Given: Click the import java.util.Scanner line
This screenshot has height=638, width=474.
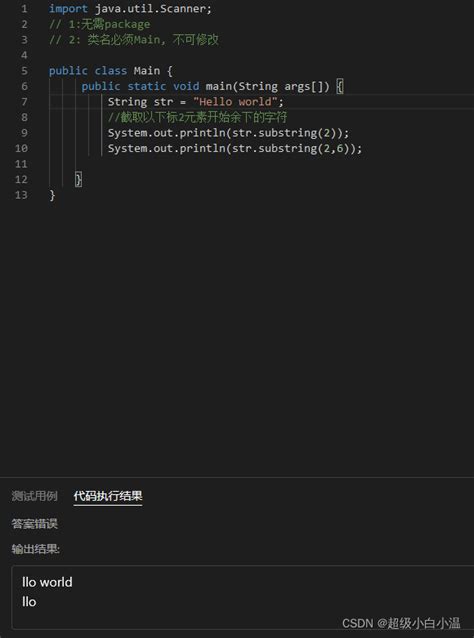Looking at the screenshot, I should [130, 9].
